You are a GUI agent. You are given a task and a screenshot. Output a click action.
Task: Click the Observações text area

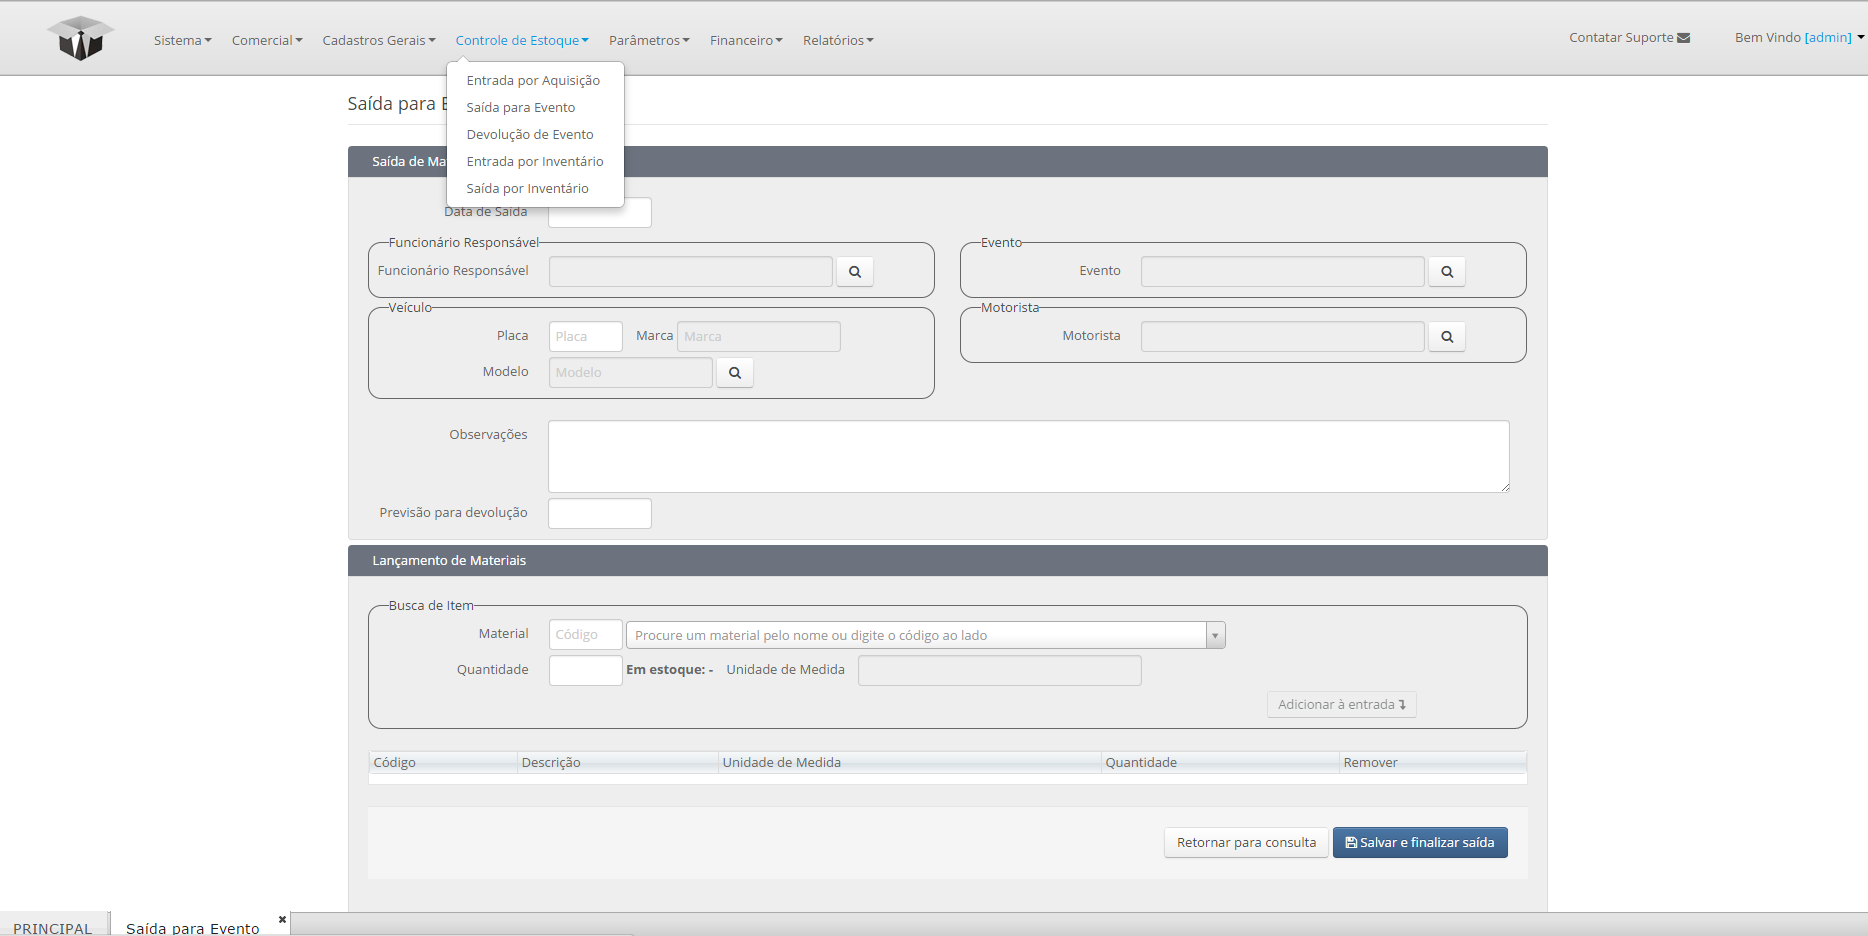(x=1029, y=457)
